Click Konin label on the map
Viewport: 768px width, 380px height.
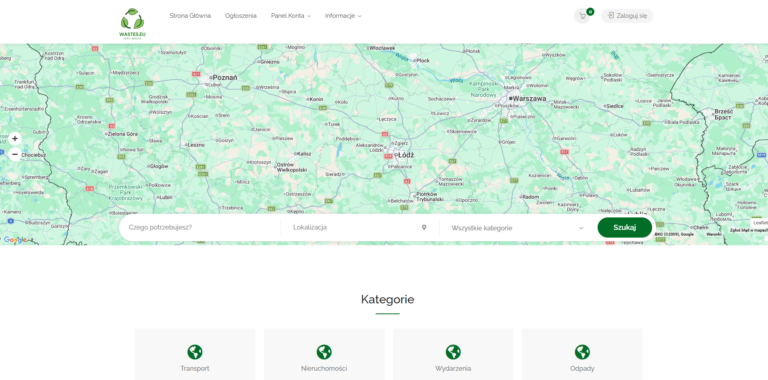pos(316,99)
